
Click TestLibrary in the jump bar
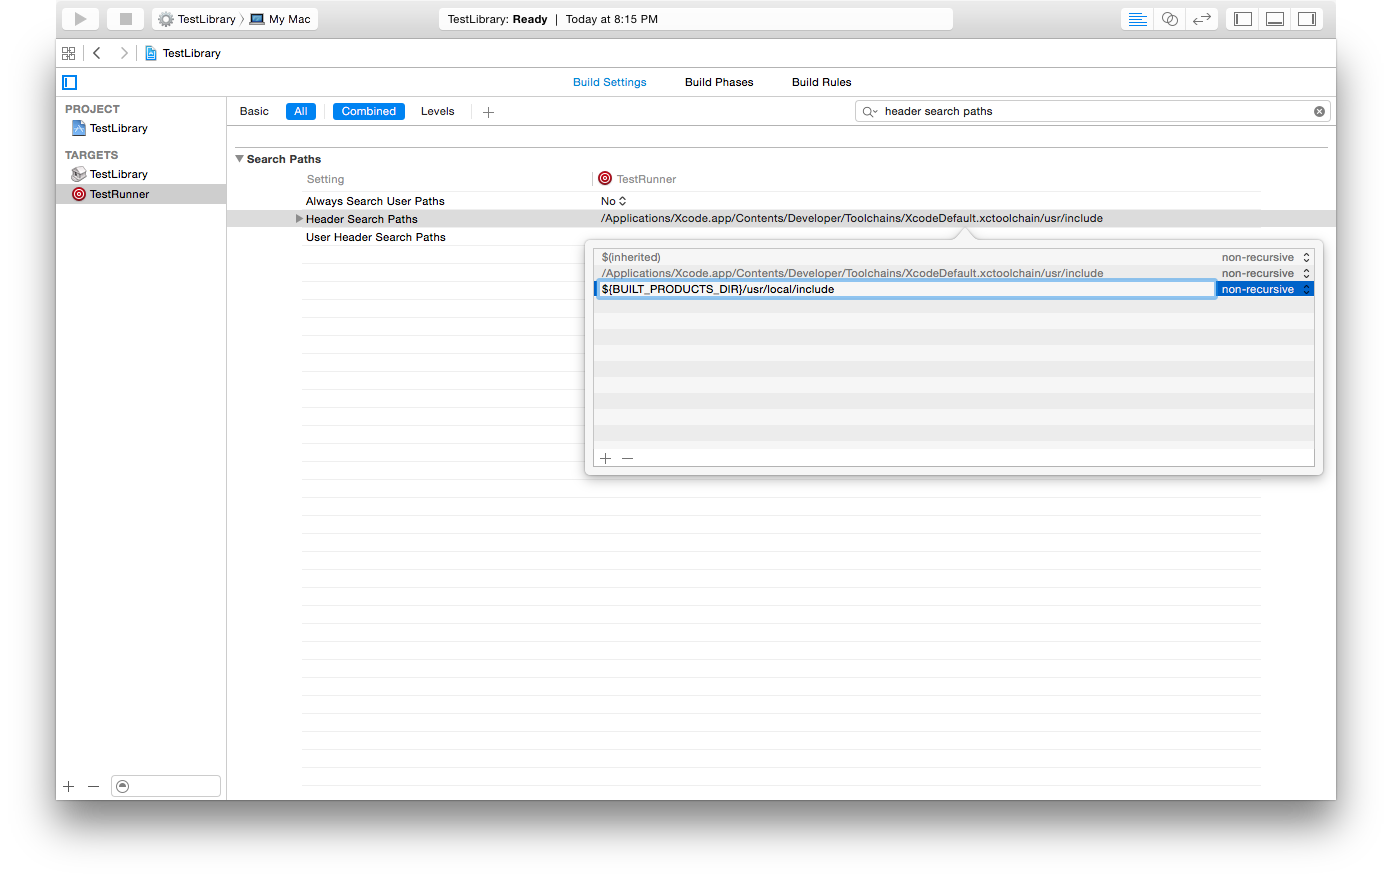coord(183,53)
